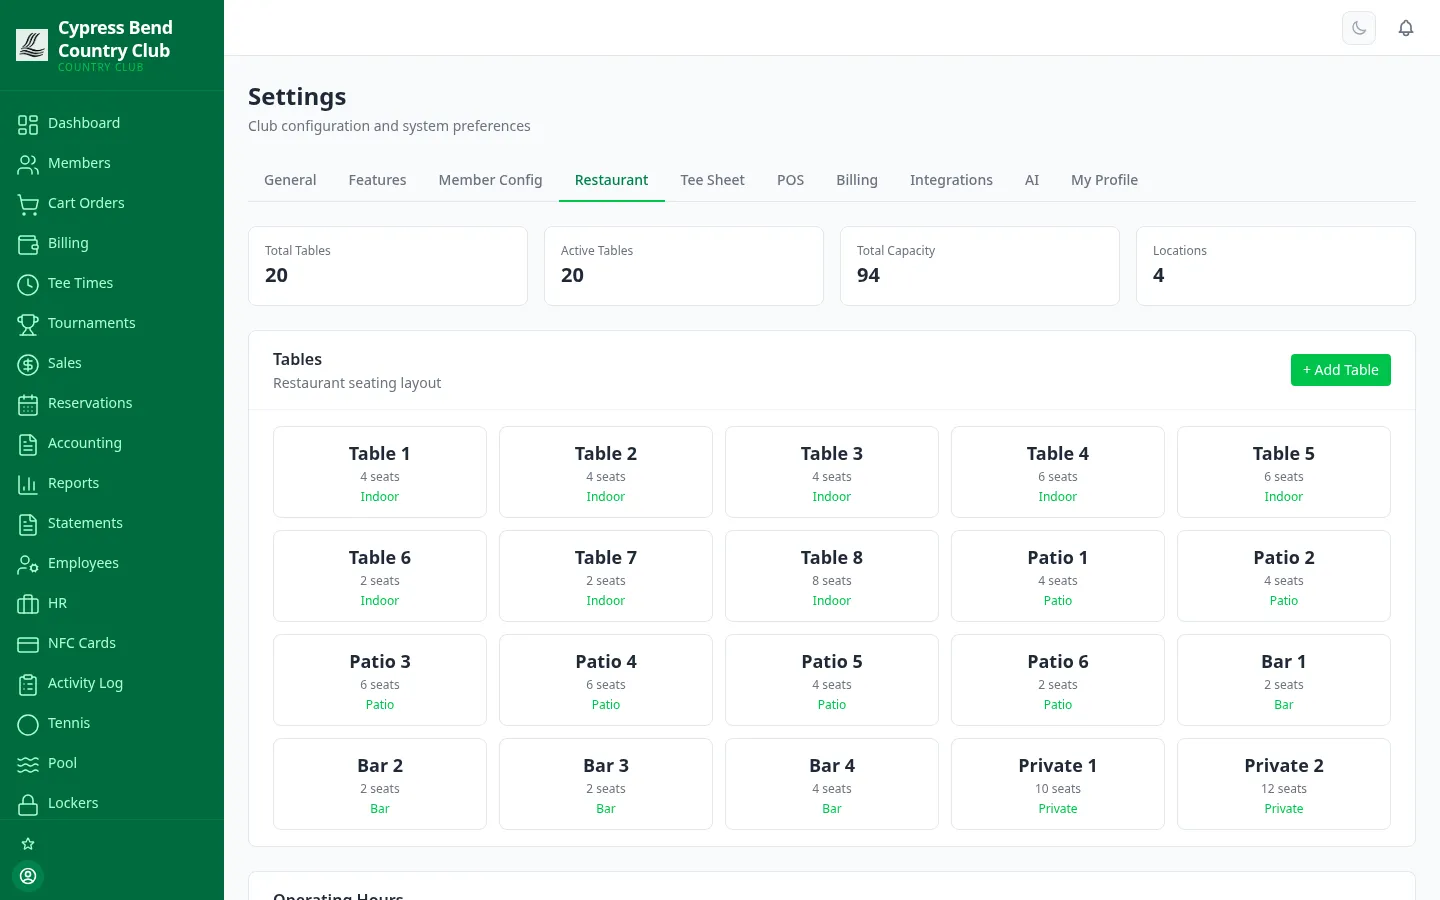The width and height of the screenshot is (1440, 900).
Task: Select the Patio 6 table card
Action: point(1058,680)
